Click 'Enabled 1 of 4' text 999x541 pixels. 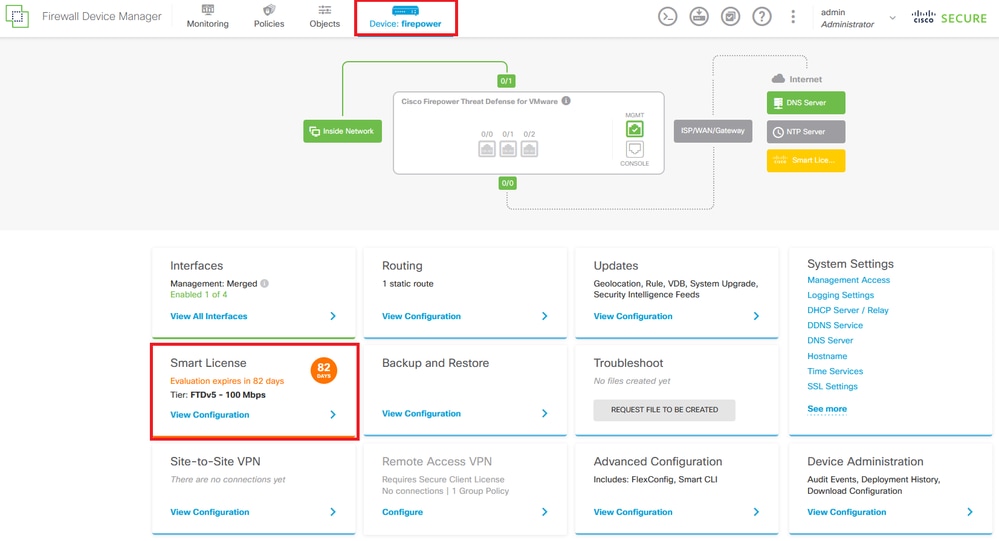point(198,294)
